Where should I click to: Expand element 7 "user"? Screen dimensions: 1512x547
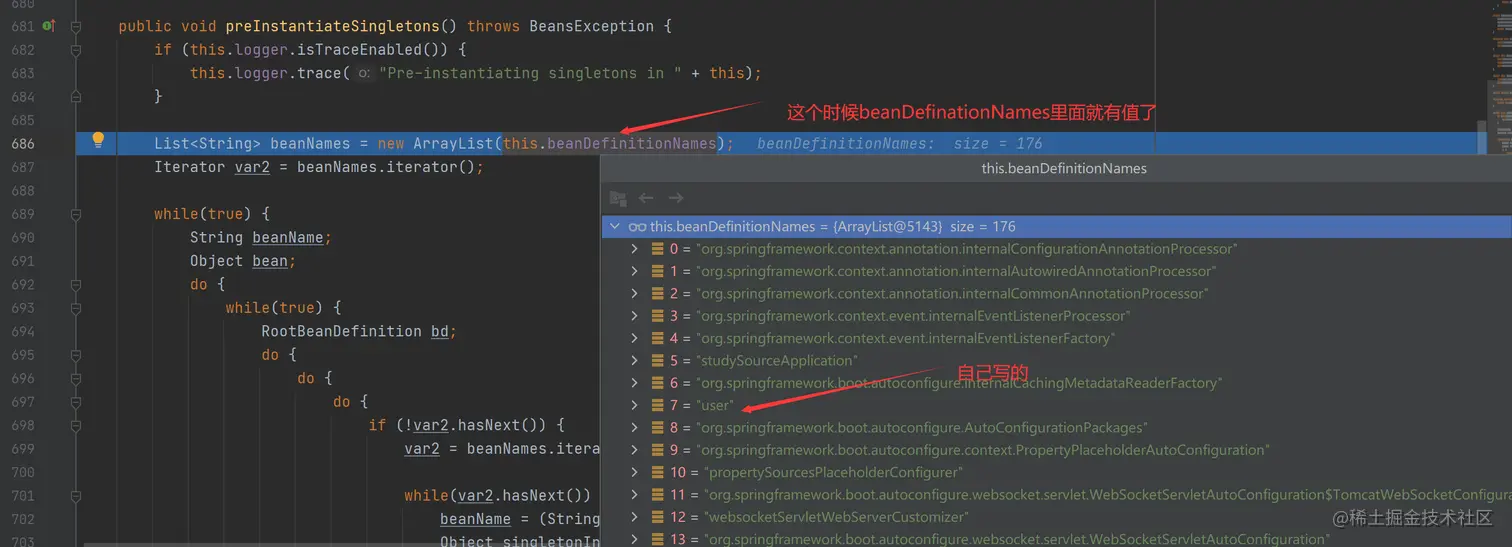[634, 405]
